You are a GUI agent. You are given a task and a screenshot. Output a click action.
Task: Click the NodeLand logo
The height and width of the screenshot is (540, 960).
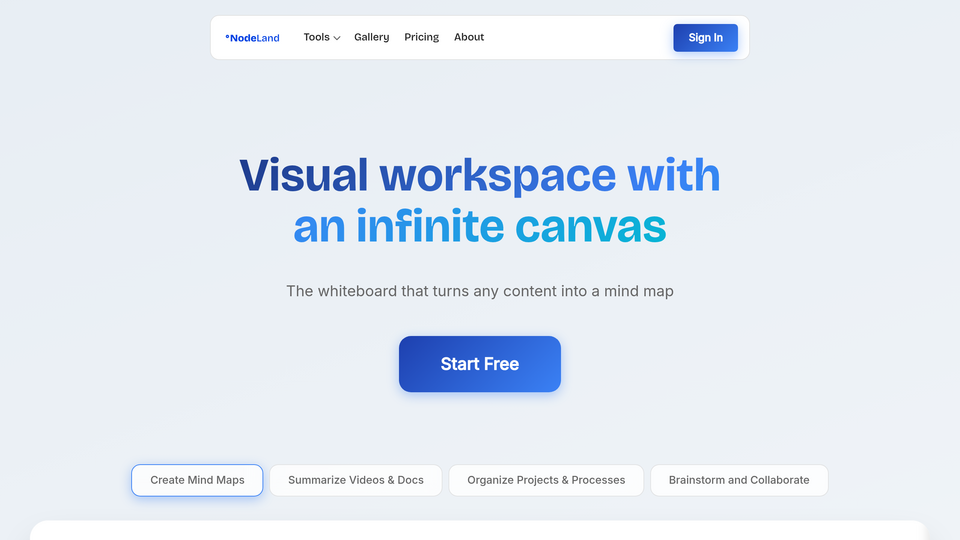click(252, 38)
